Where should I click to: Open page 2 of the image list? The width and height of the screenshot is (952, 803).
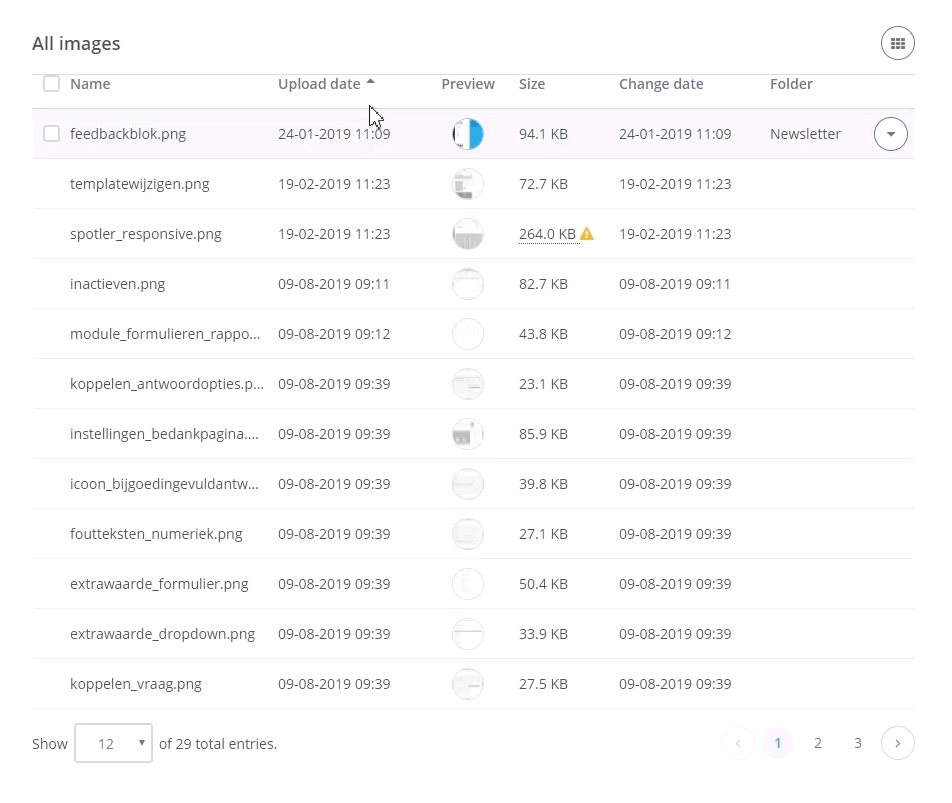(x=818, y=743)
